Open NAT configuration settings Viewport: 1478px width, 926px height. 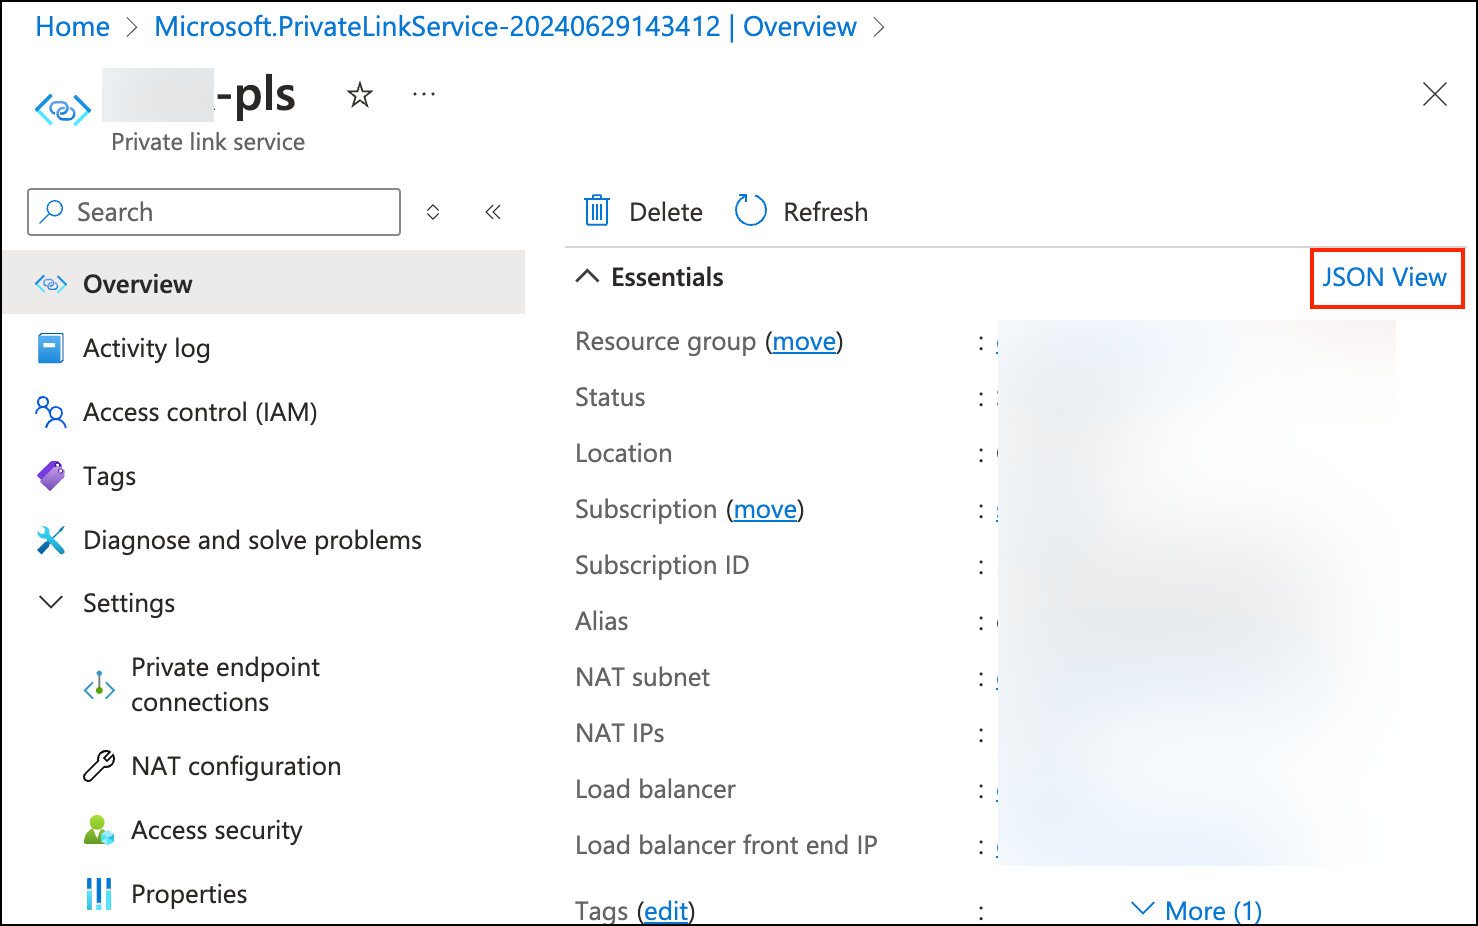(x=235, y=766)
